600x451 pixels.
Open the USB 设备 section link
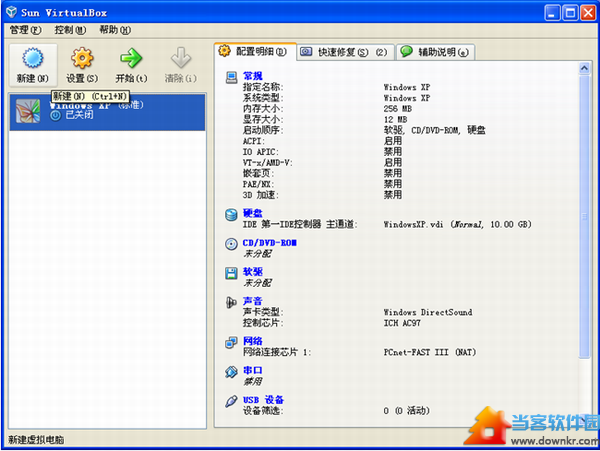263,400
